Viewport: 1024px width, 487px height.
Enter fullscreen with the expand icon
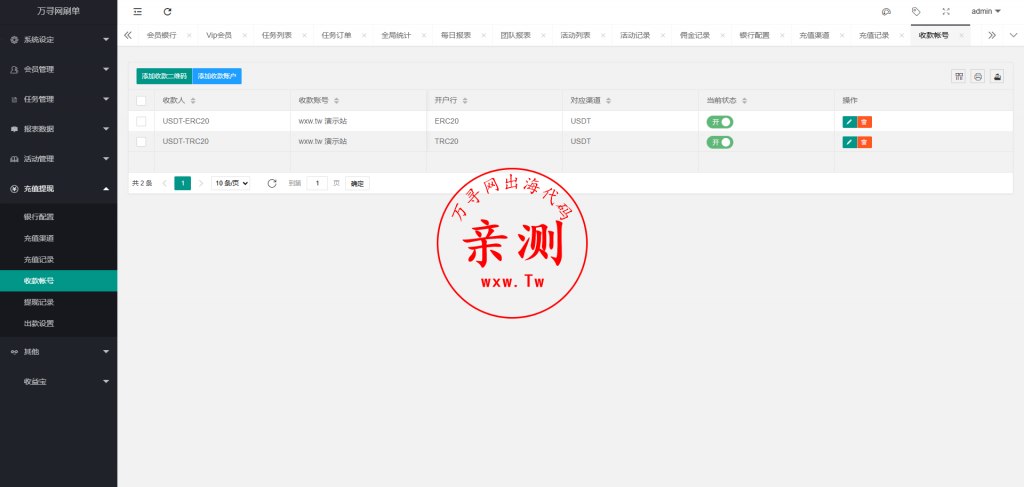(x=946, y=11)
